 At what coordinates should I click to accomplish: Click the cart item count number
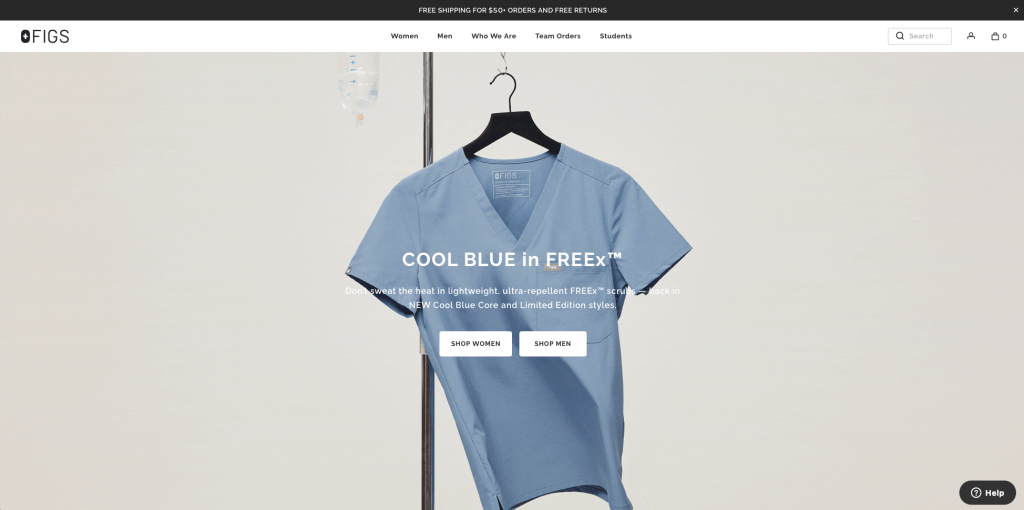point(1004,37)
